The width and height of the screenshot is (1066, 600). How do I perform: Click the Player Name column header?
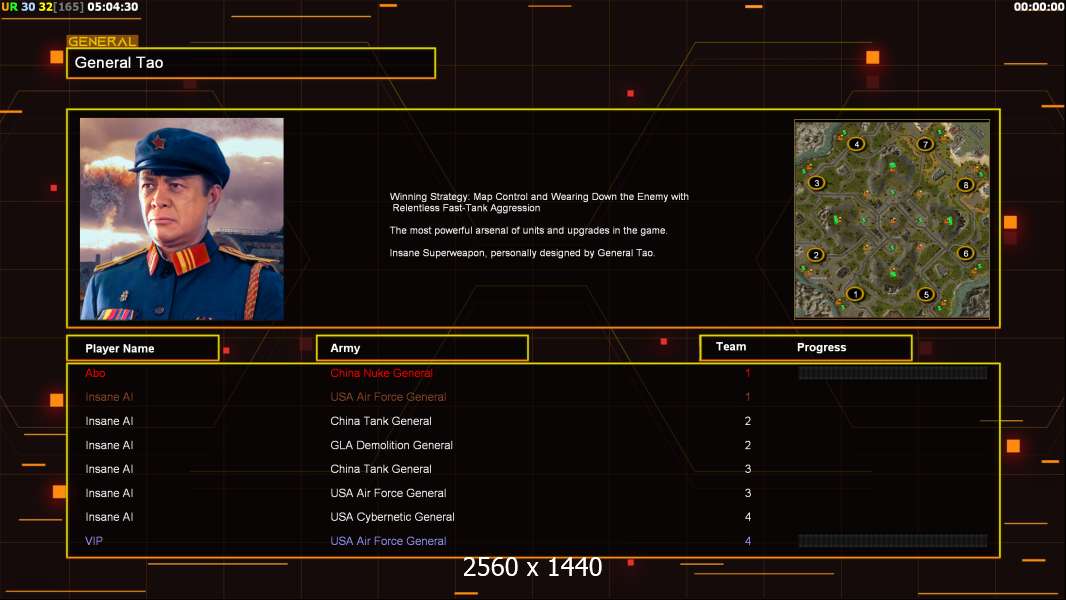click(143, 348)
